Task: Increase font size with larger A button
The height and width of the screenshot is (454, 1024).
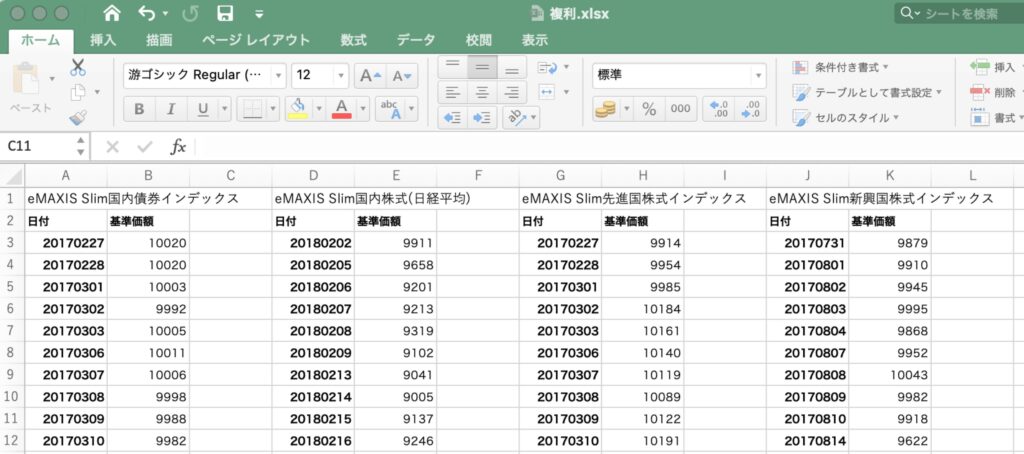Action: pyautogui.click(x=371, y=76)
